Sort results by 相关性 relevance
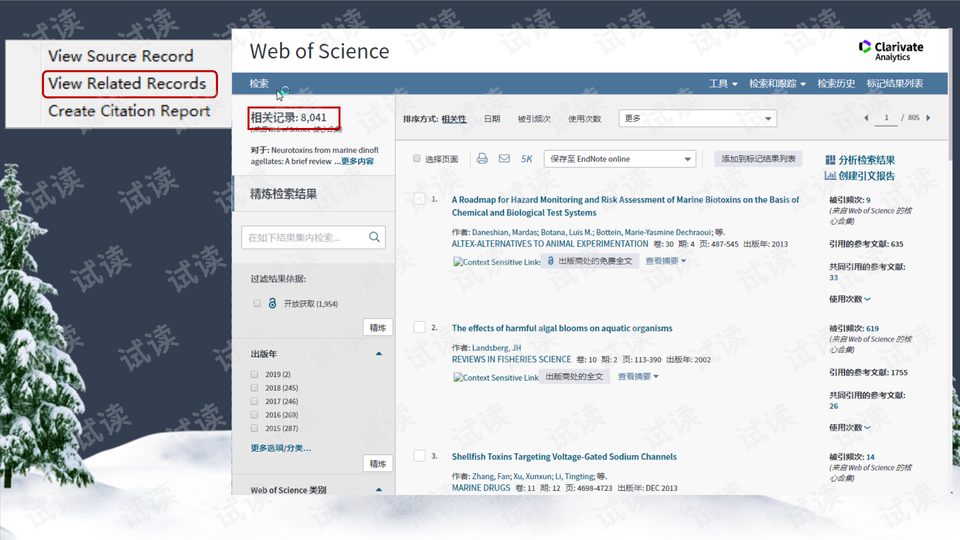960x540 pixels. (454, 119)
